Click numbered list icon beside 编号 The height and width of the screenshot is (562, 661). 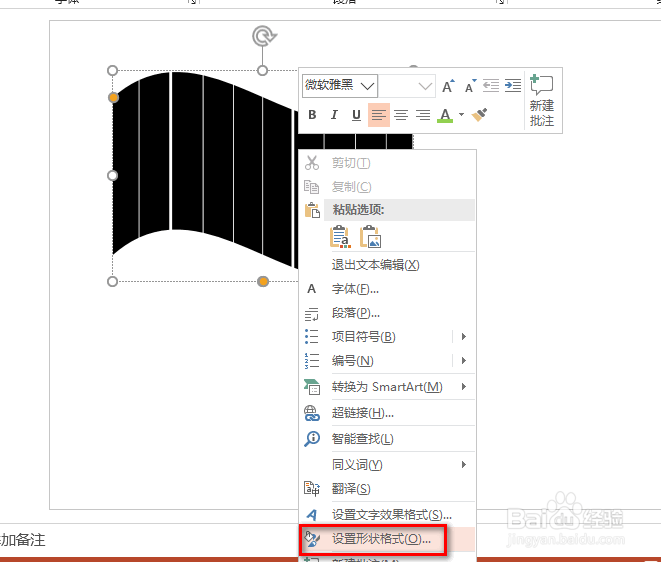click(x=312, y=361)
